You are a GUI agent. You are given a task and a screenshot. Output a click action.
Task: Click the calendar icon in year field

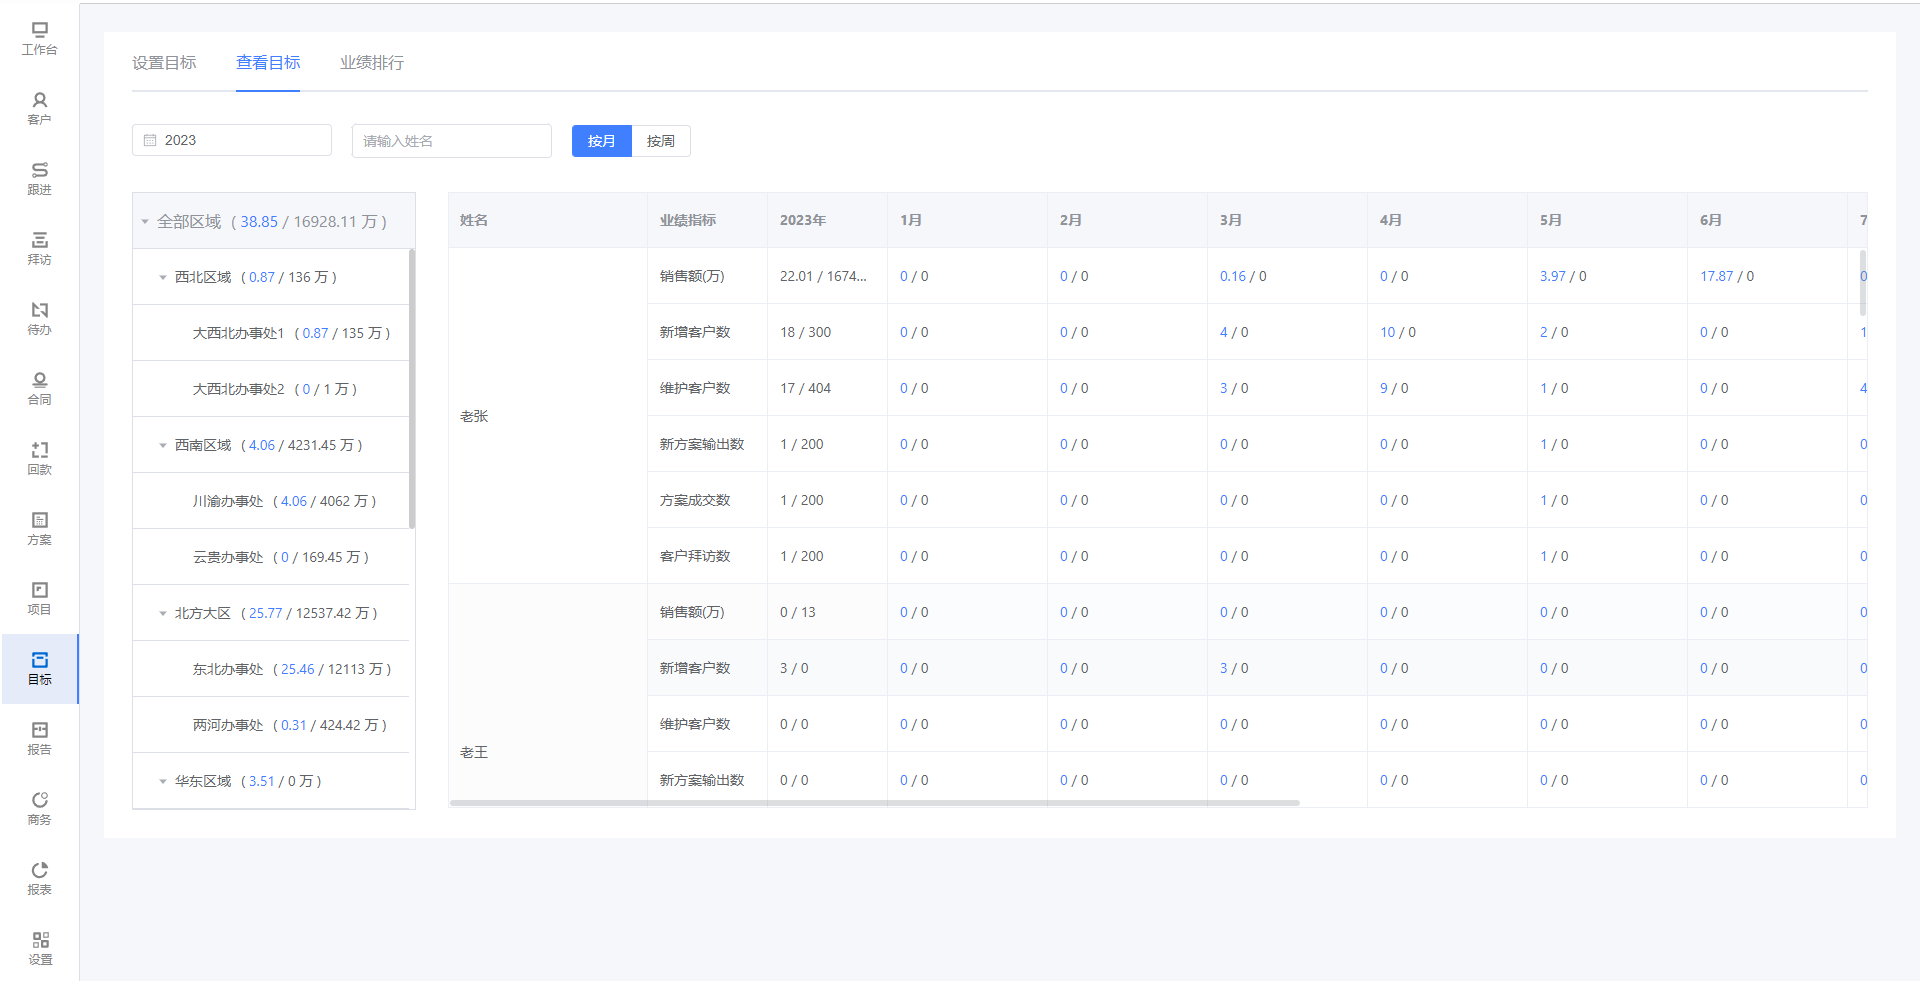point(150,140)
